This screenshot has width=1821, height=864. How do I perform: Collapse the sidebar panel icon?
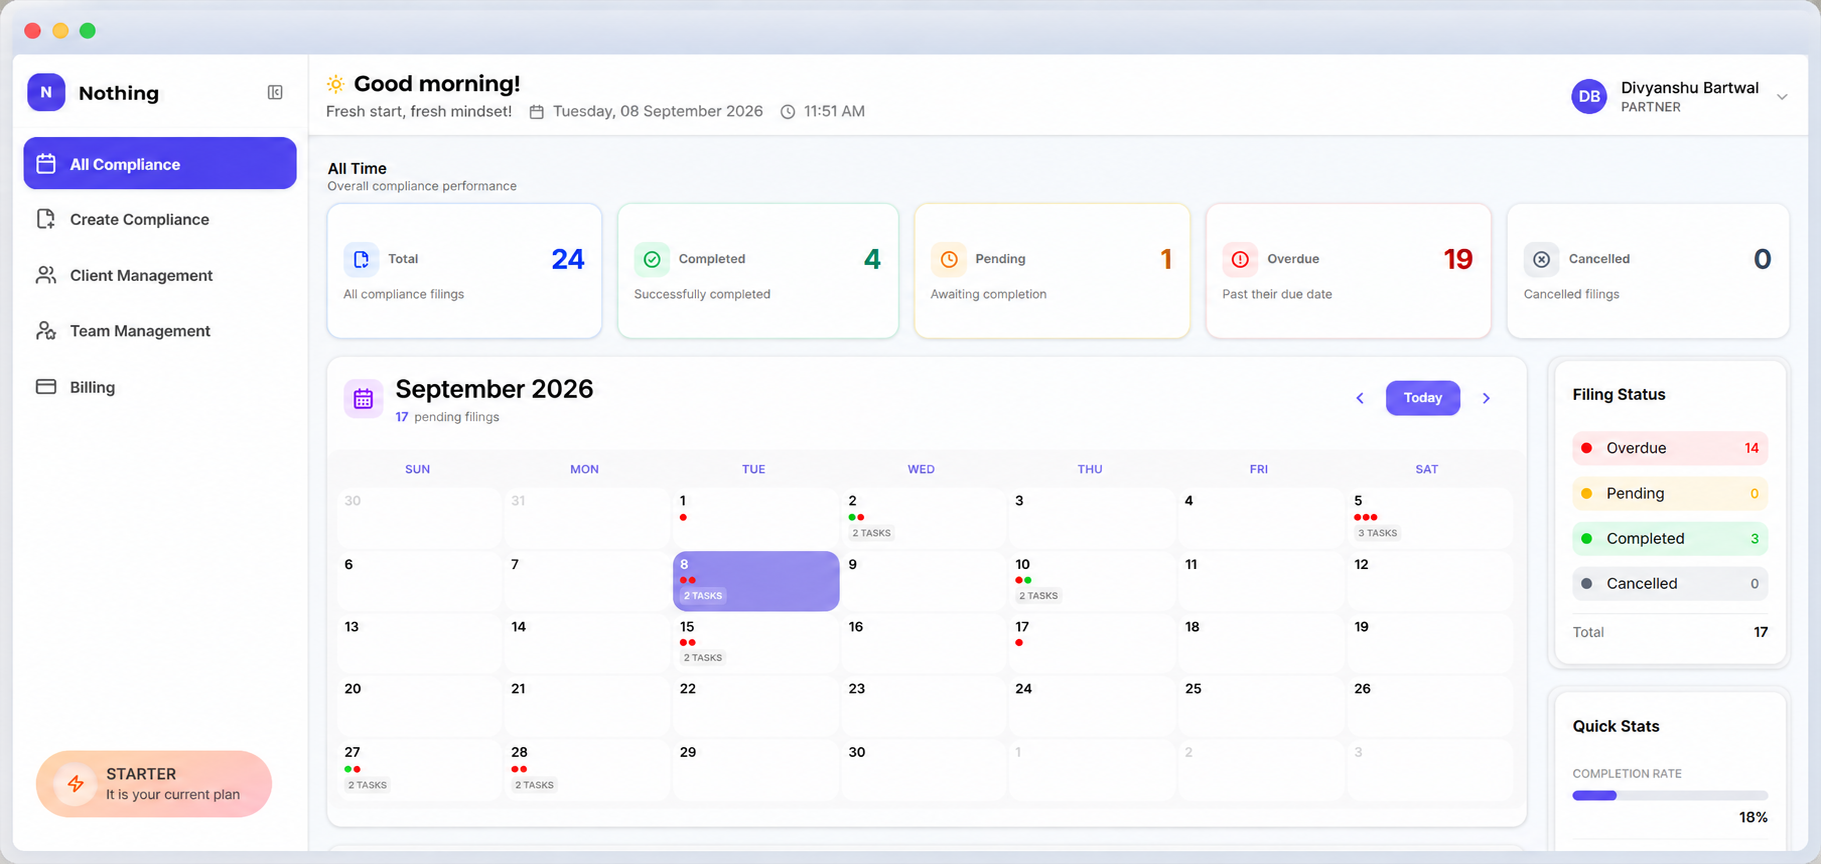click(275, 93)
